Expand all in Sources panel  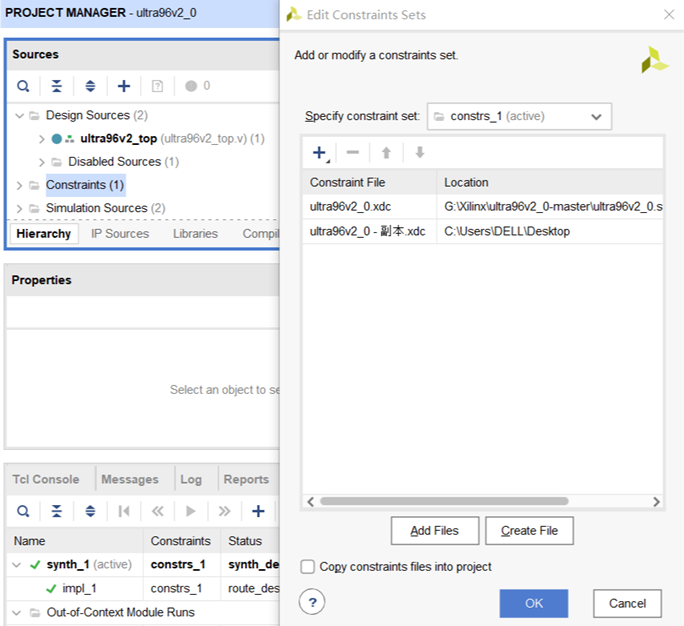point(90,86)
